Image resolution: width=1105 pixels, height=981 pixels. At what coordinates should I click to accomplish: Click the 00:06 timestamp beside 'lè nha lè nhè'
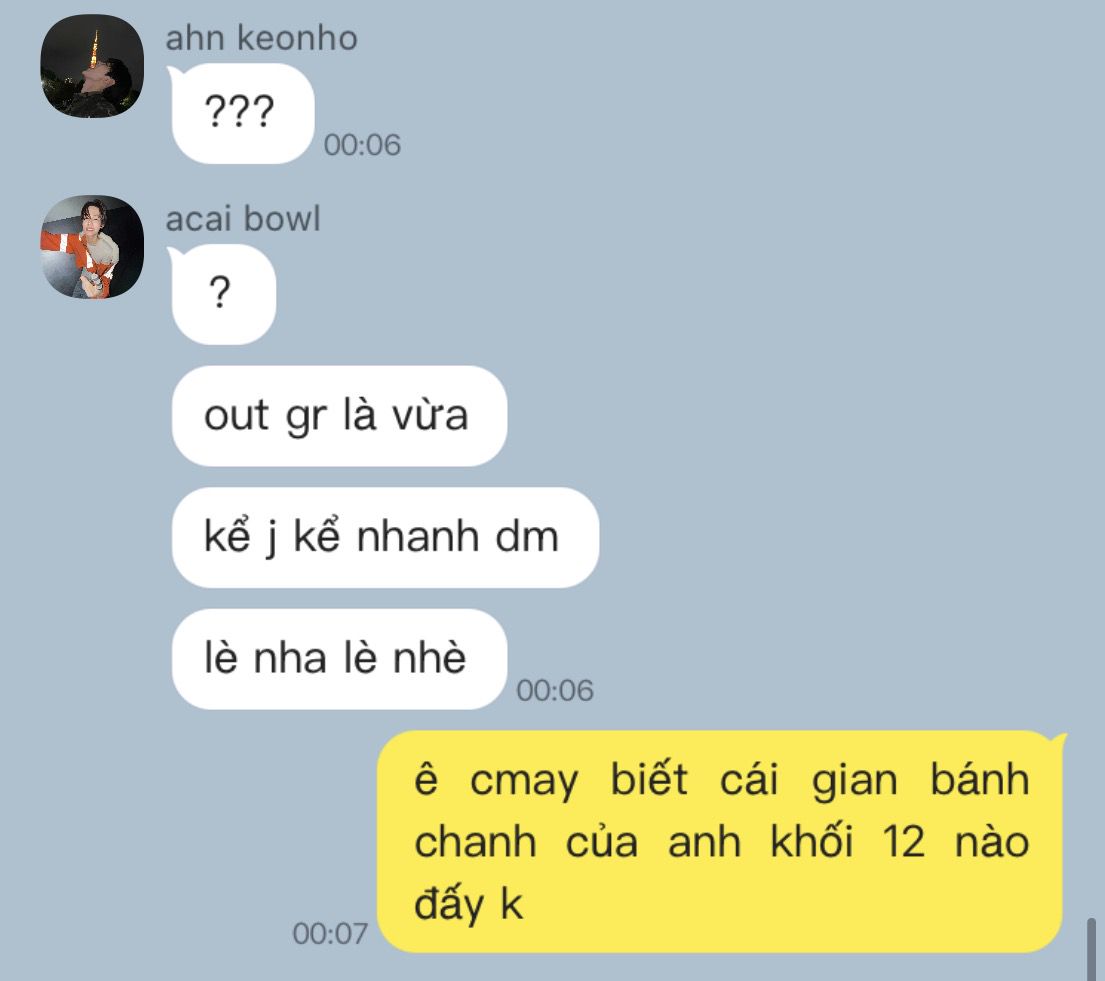pyautogui.click(x=555, y=691)
